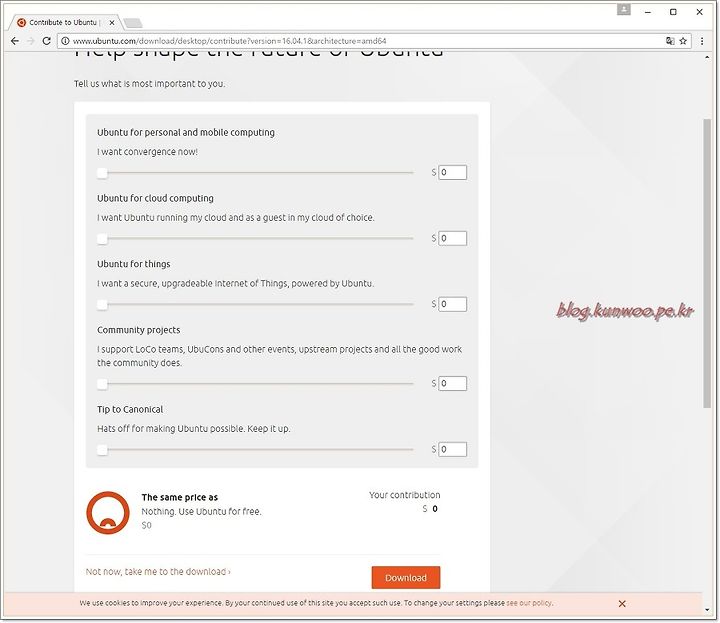This screenshot has width=720, height=623.
Task: Close the Contribute to Ubuntu tab
Action: click(x=112, y=22)
